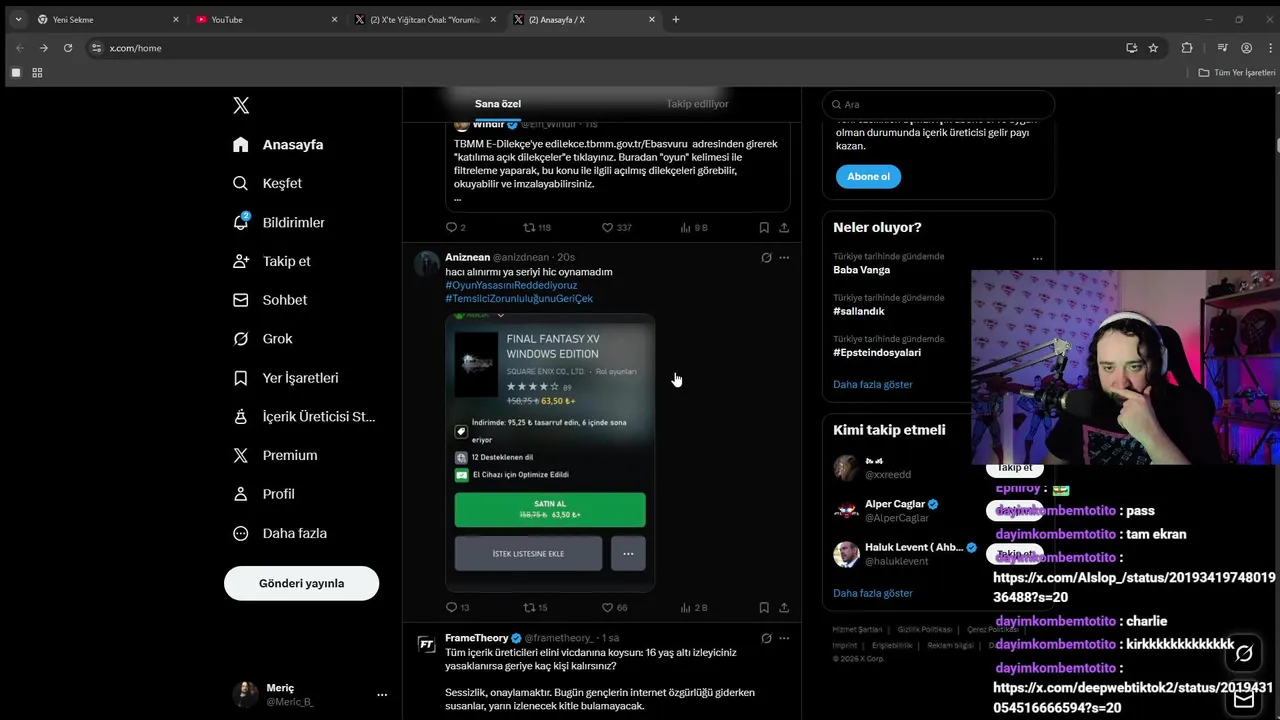Open Chrome profile icon
Image resolution: width=1280 pixels, height=720 pixels.
[x=1246, y=48]
